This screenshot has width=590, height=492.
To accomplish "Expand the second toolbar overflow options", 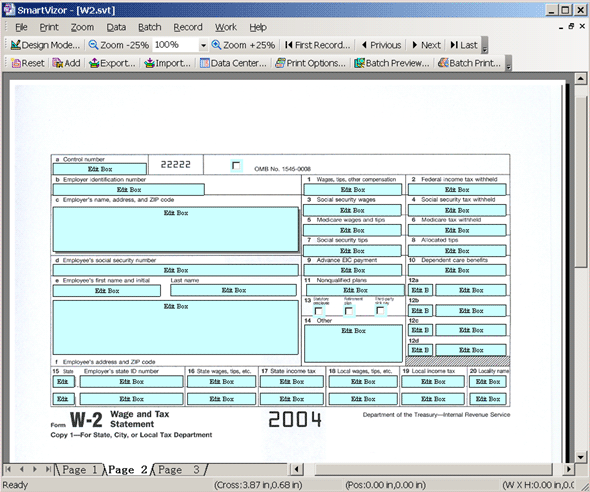I will coord(509,63).
